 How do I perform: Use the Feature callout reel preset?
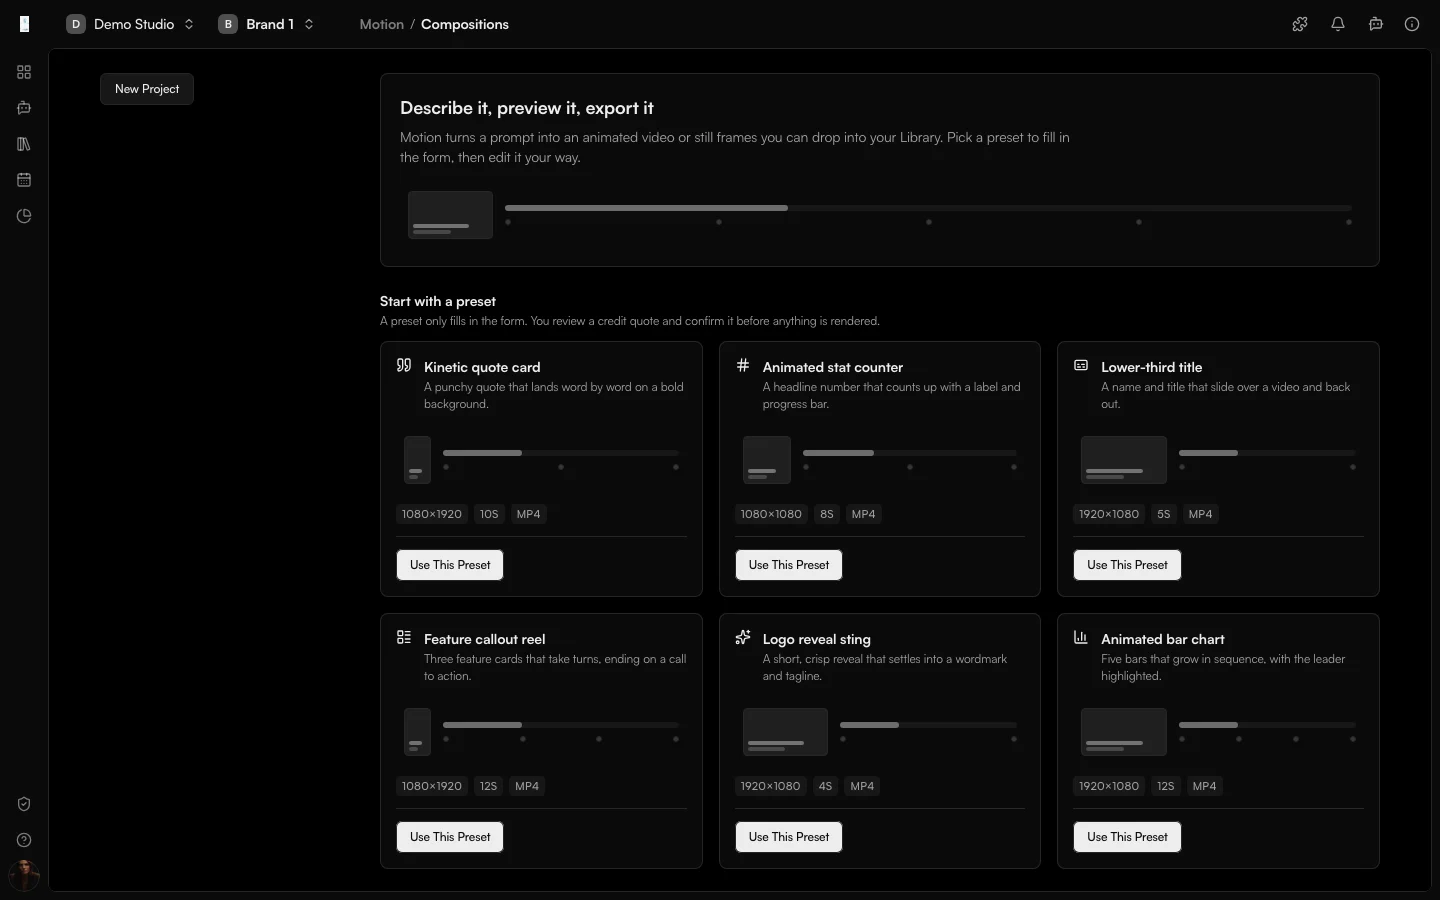pos(450,837)
